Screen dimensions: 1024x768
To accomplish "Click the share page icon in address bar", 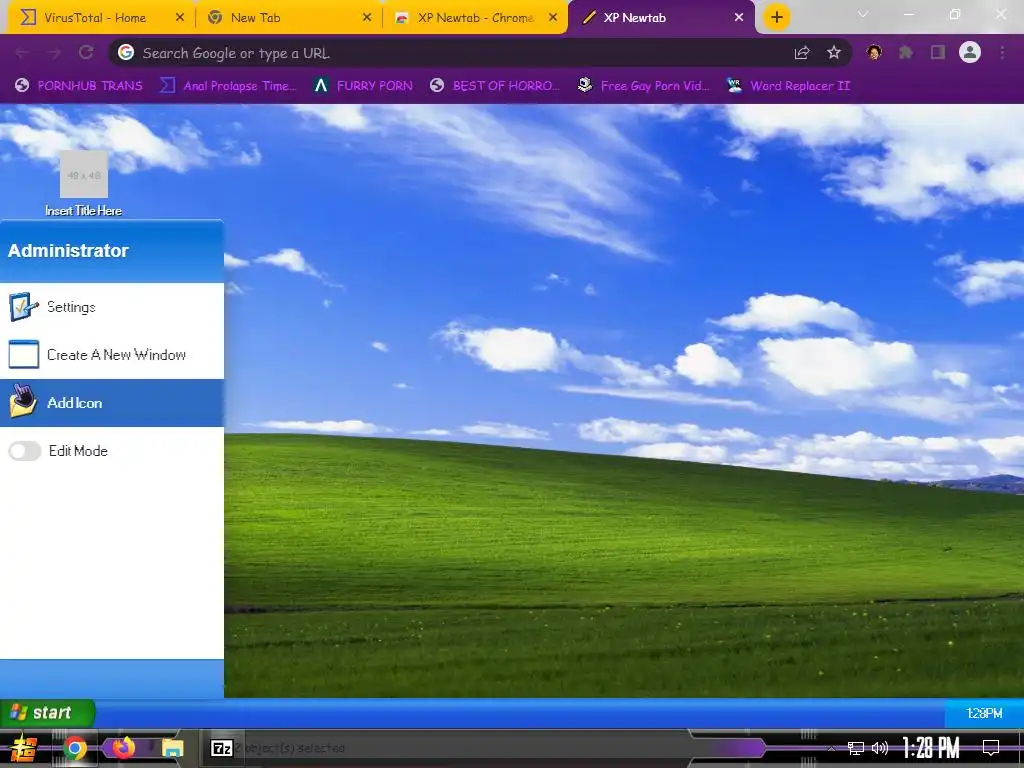I will click(x=802, y=53).
